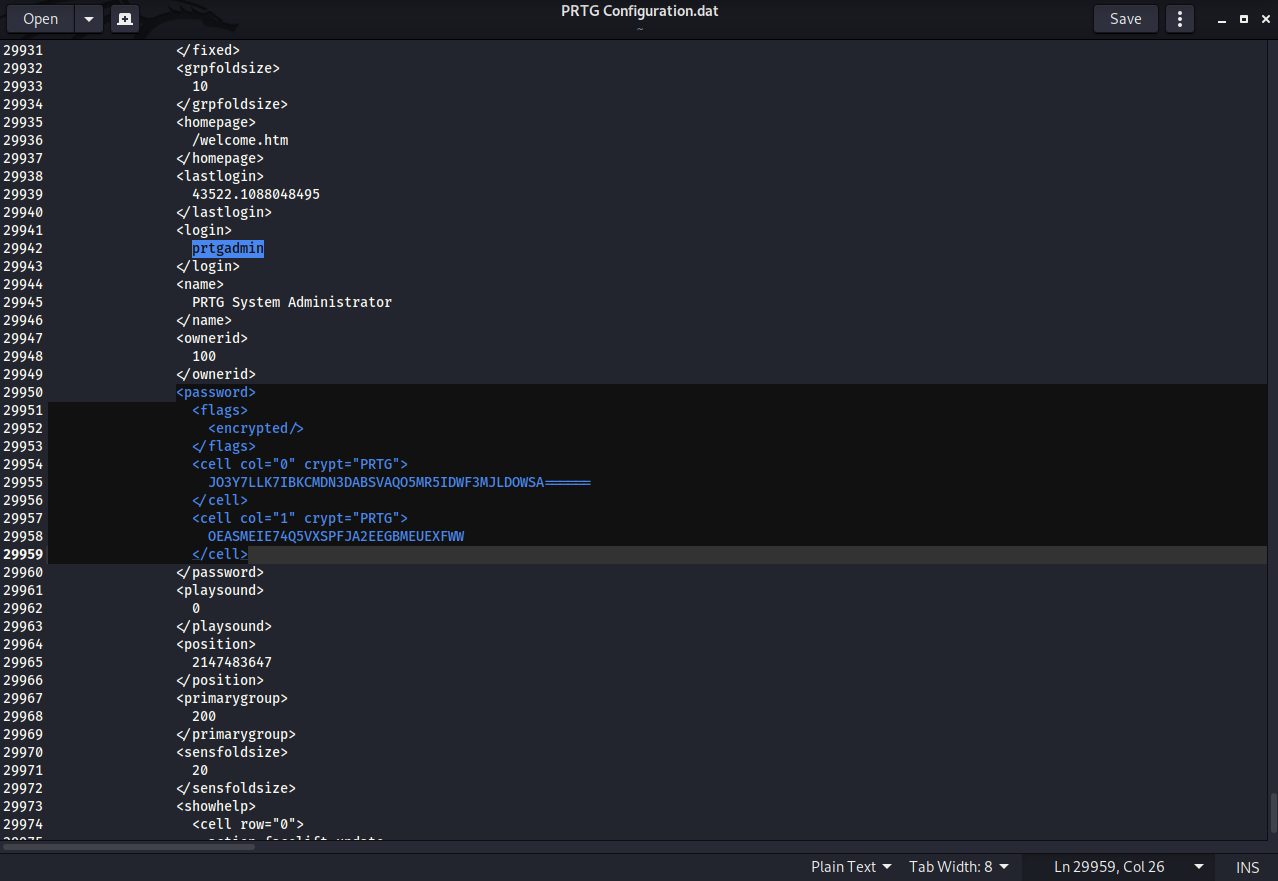Select the highlighted prtgadmin login text
This screenshot has height=881, width=1278.
(x=228, y=248)
